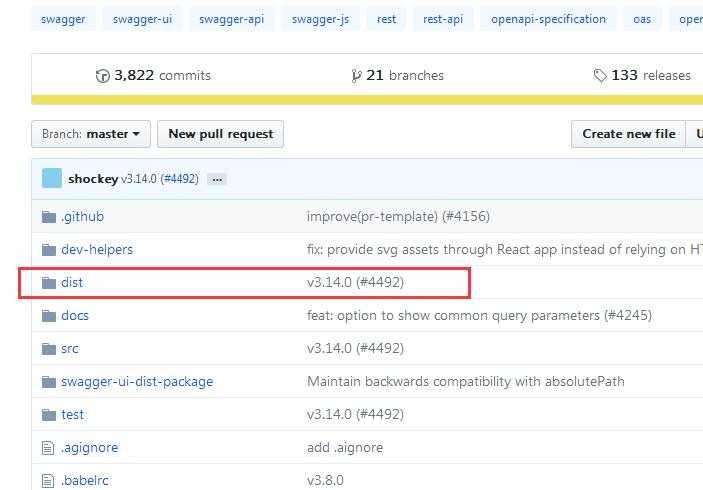Open the test row v3.14.0 commit message
This screenshot has width=703, height=490.
pyautogui.click(x=355, y=415)
